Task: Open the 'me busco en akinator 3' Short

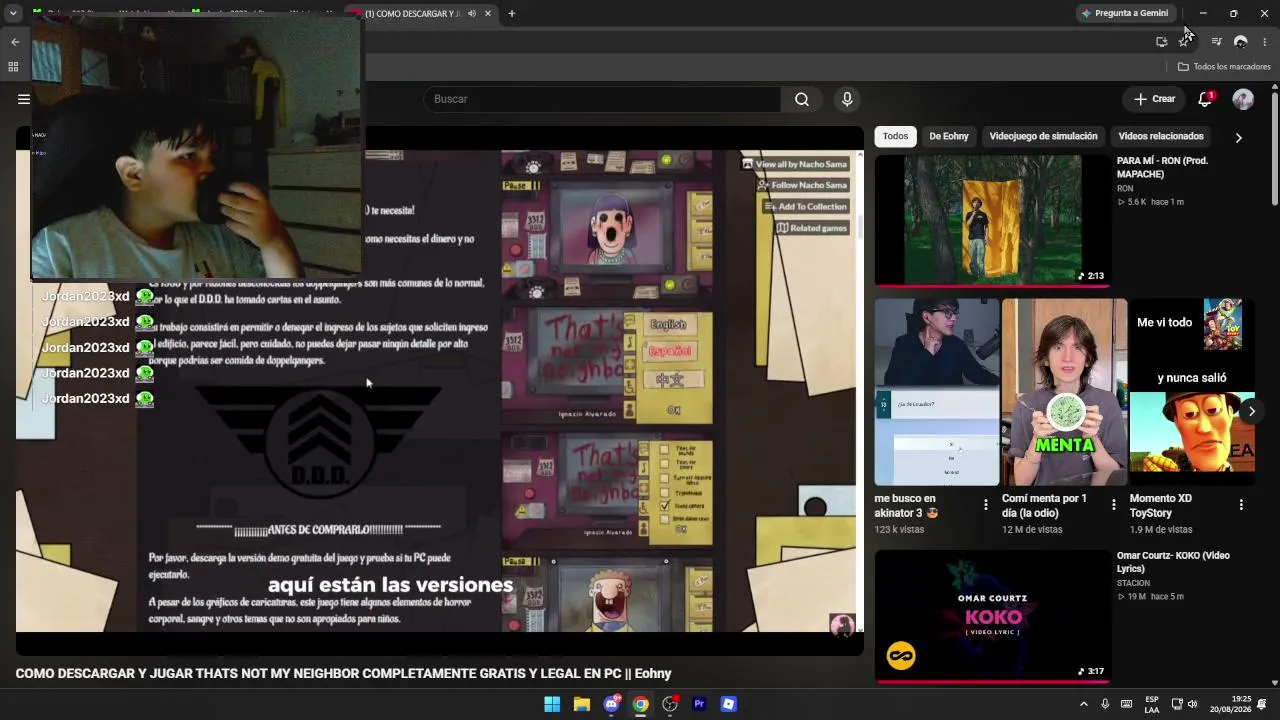Action: [x=937, y=392]
